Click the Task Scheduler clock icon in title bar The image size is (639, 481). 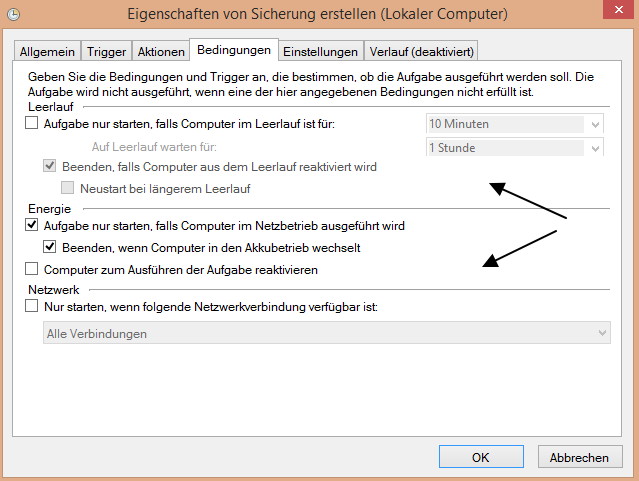15,15
